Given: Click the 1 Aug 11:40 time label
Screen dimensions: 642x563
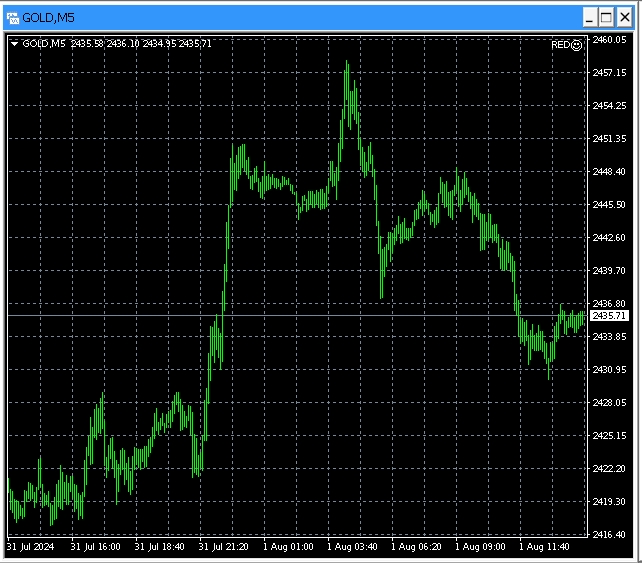Looking at the screenshot, I should pos(546,548).
